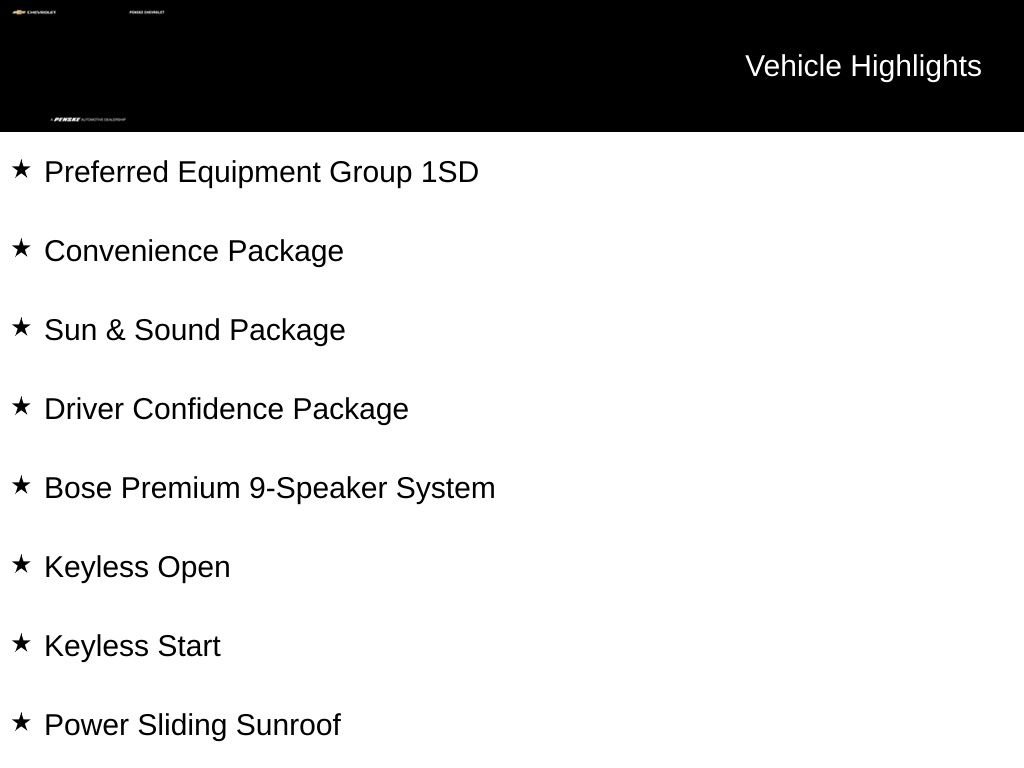Viewport: 1024px width, 768px height.
Task: Select the Driver Confidence Package item
Action: coord(227,410)
